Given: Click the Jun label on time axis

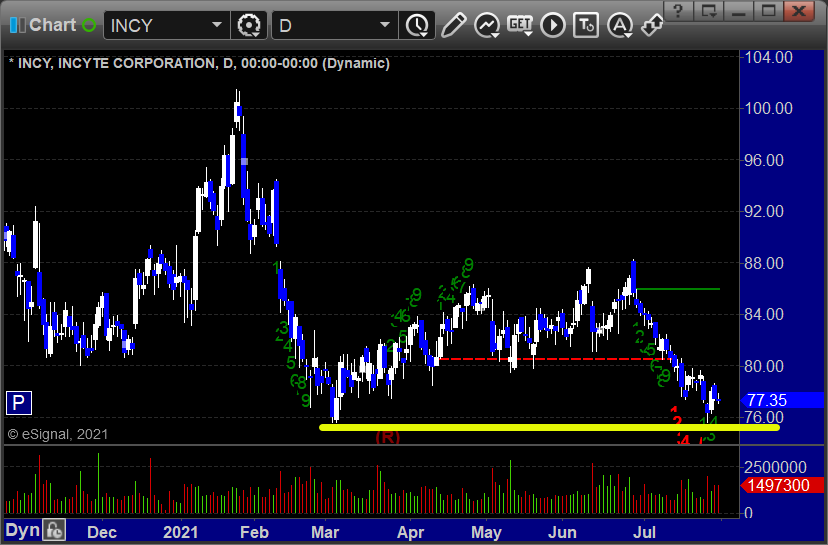Looking at the screenshot, I should 562,532.
